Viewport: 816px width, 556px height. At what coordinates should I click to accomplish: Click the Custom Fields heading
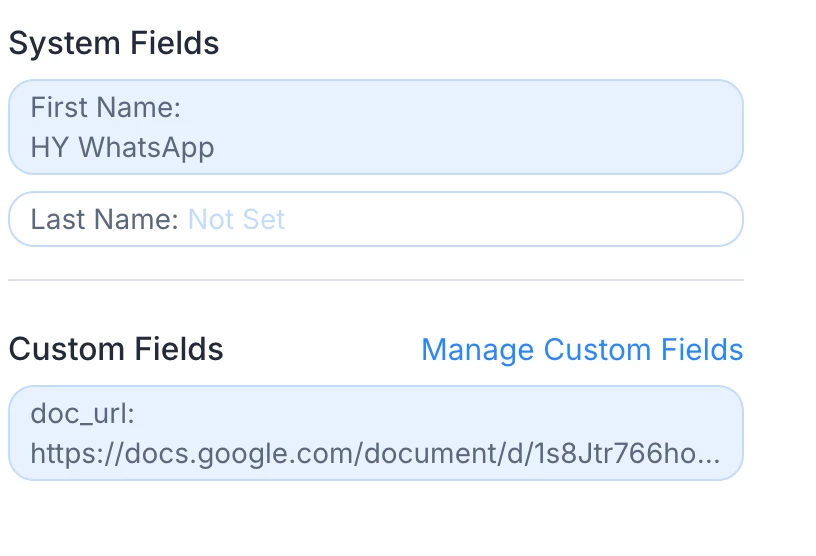click(x=116, y=350)
